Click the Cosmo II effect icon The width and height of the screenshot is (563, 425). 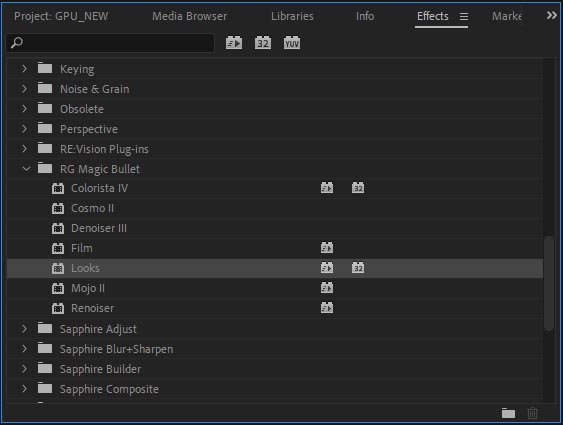[x=58, y=208]
